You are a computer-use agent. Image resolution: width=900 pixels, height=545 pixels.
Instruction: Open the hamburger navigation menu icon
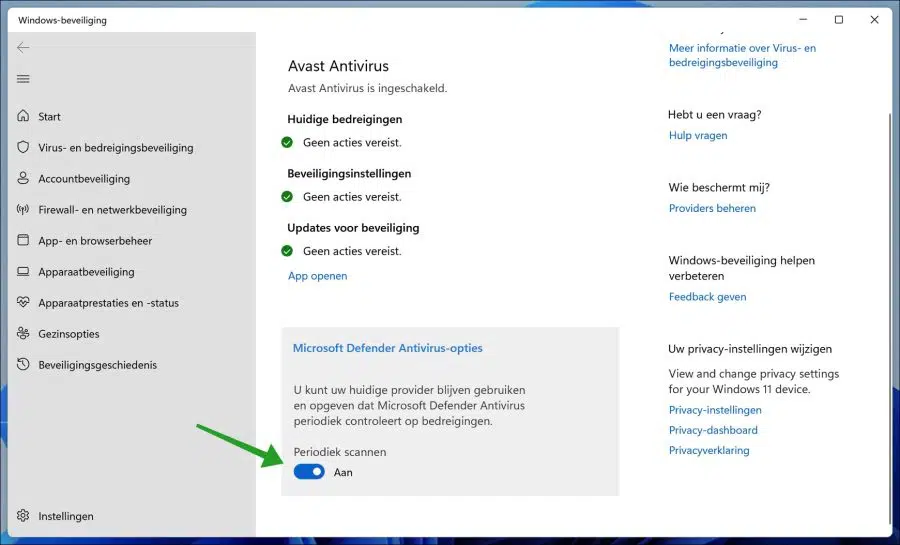point(23,79)
